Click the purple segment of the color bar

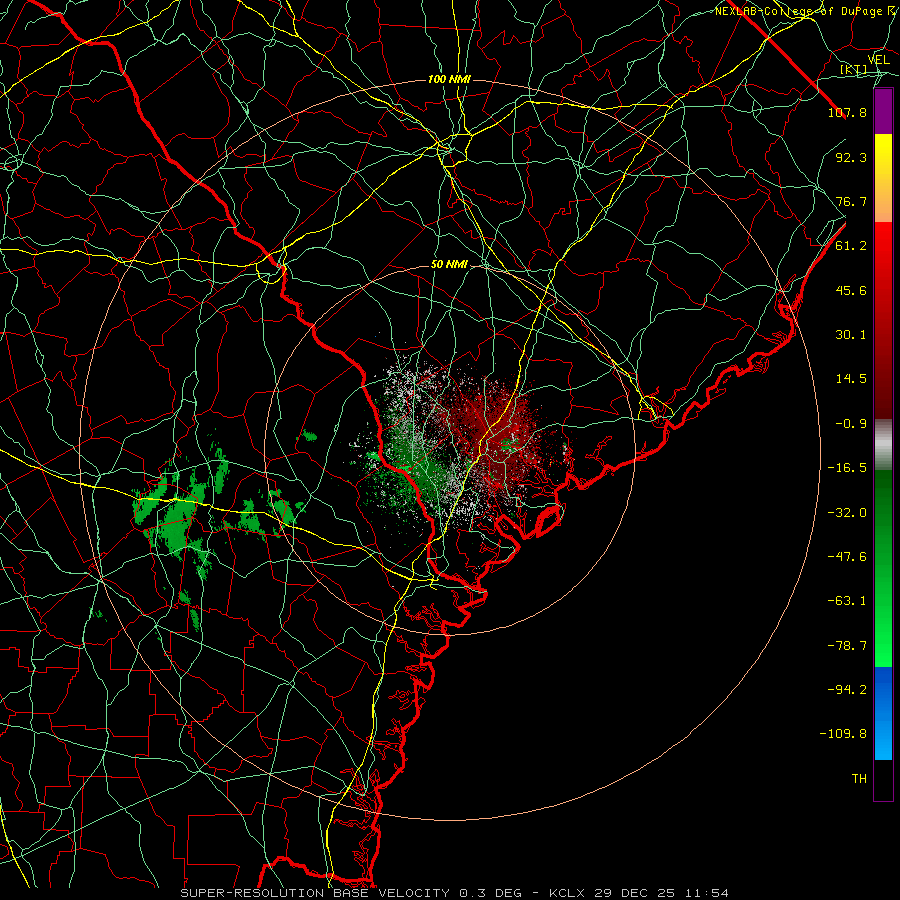click(x=883, y=111)
